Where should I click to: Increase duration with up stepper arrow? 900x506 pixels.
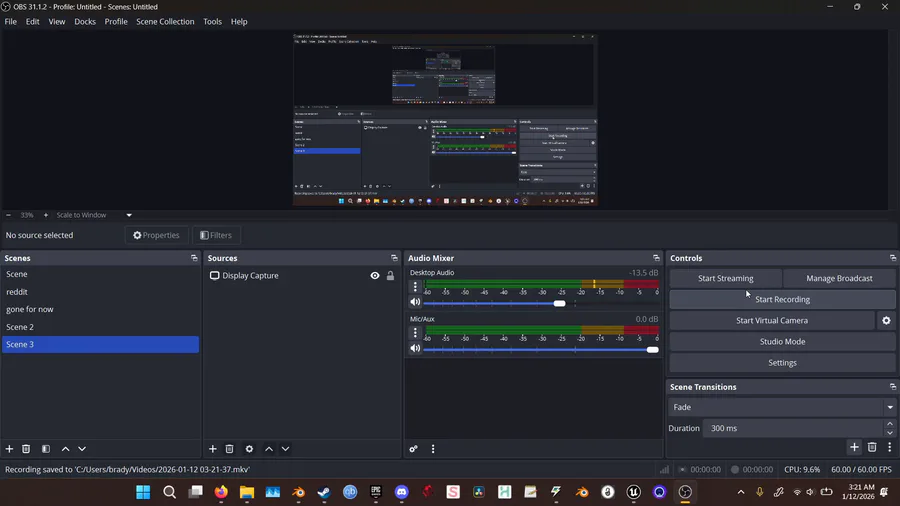[890, 425]
